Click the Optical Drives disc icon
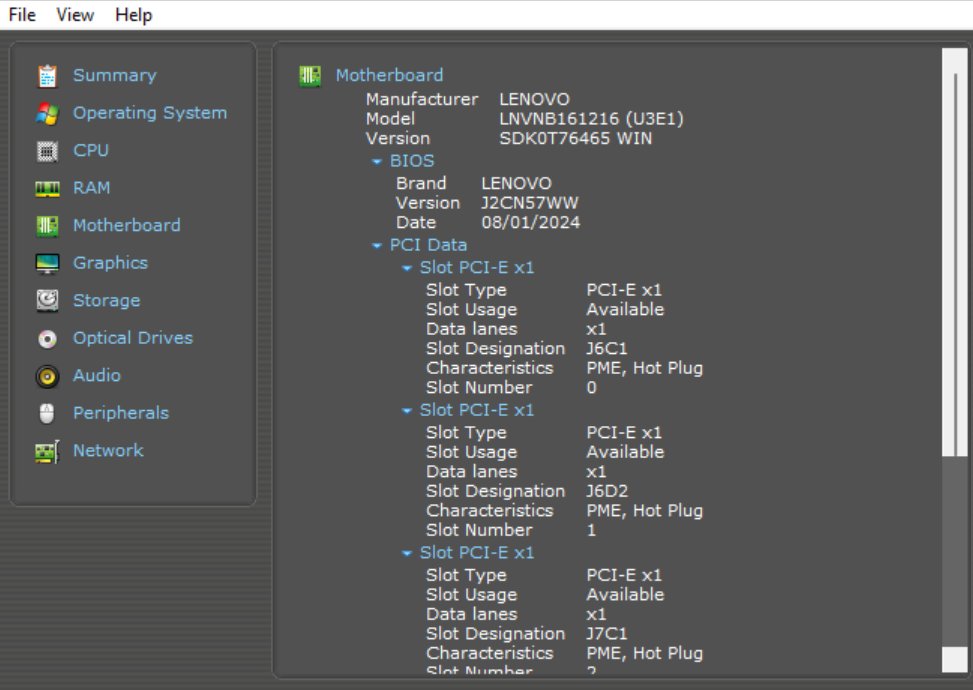 (x=47, y=339)
